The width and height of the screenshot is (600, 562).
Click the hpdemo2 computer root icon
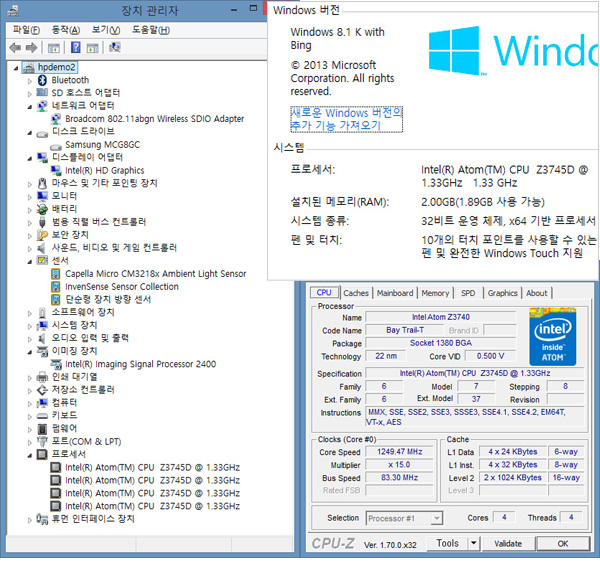coord(28,68)
